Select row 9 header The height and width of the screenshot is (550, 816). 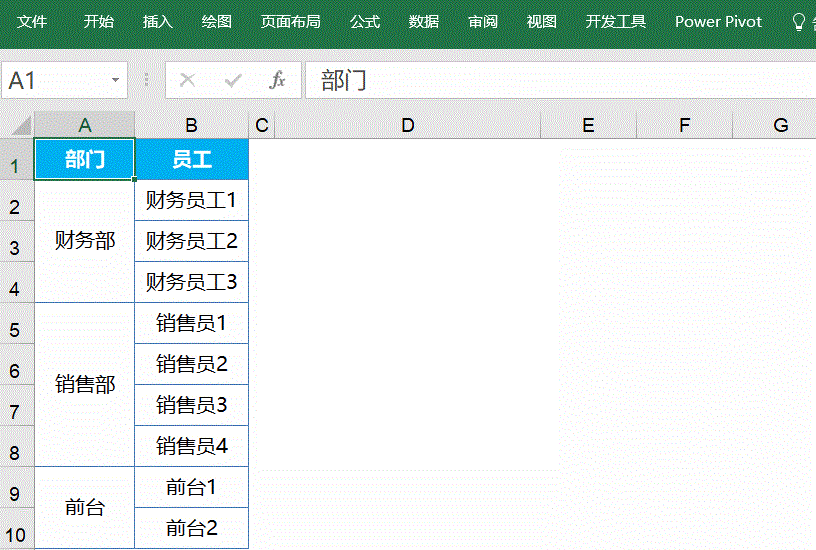pos(16,488)
